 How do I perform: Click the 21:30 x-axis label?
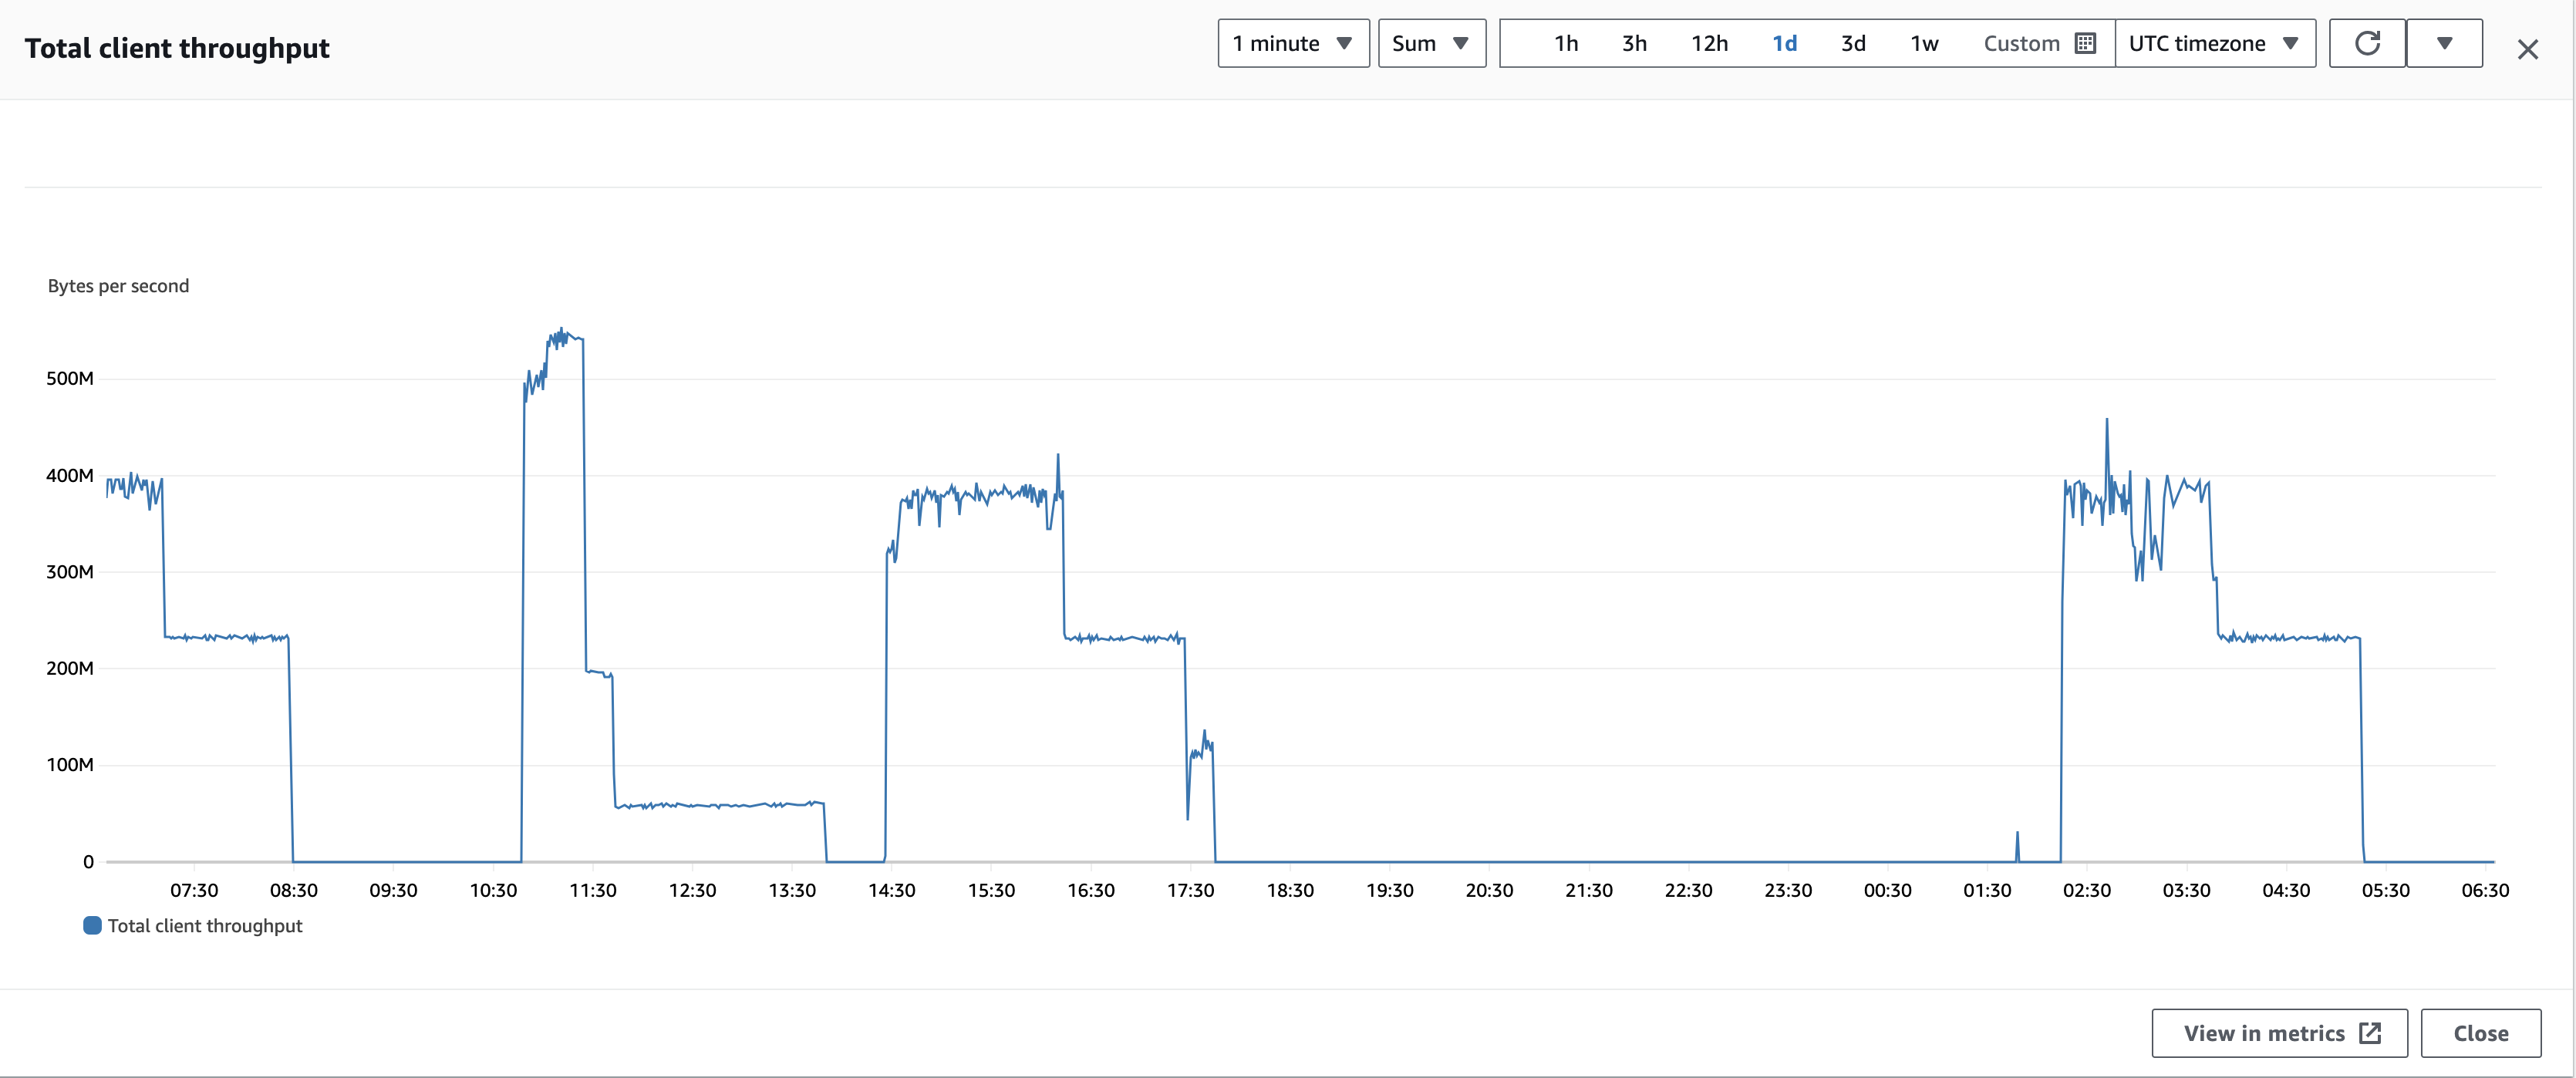(1588, 890)
